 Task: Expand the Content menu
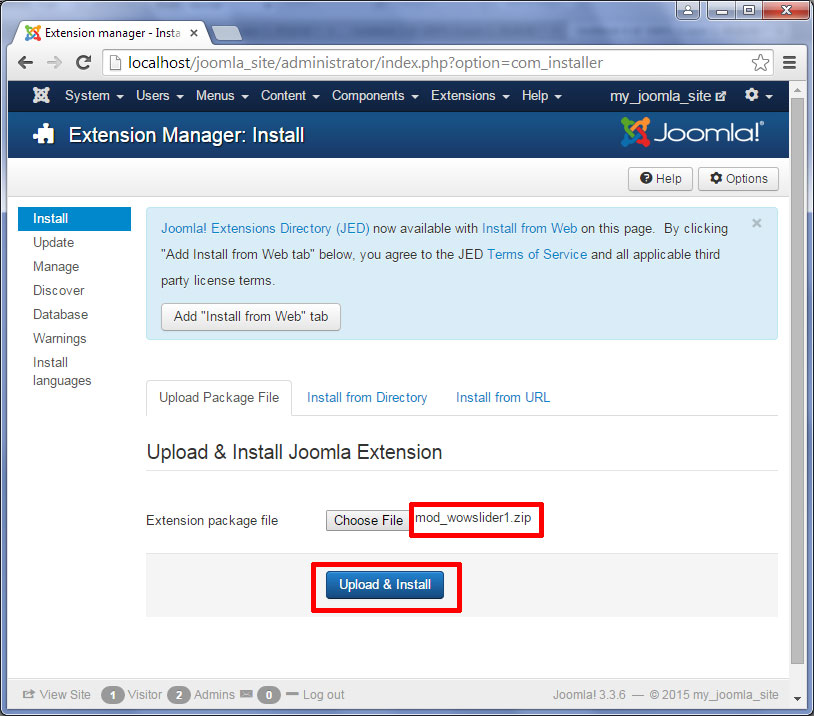(x=290, y=96)
